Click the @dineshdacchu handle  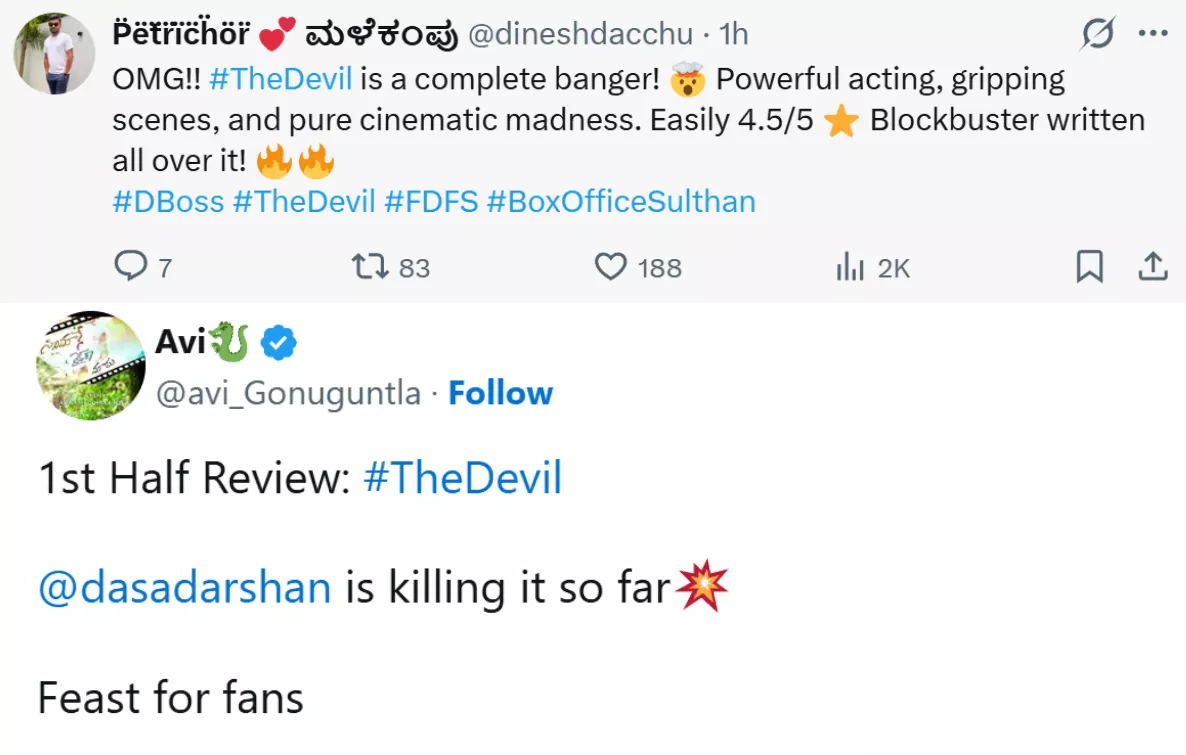[x=580, y=35]
